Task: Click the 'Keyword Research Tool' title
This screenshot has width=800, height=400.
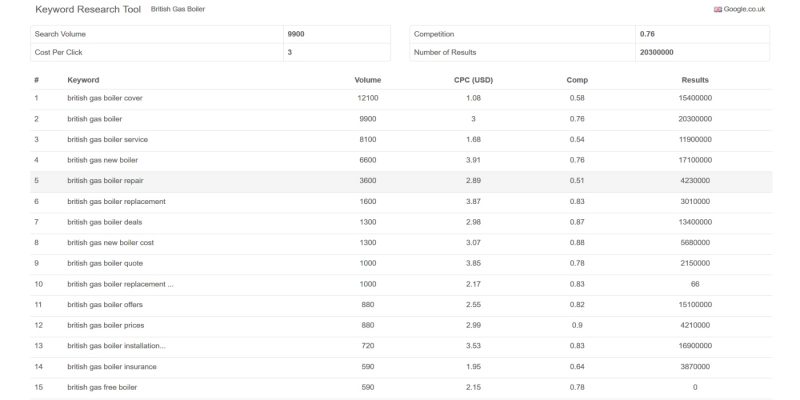Action: (x=88, y=9)
